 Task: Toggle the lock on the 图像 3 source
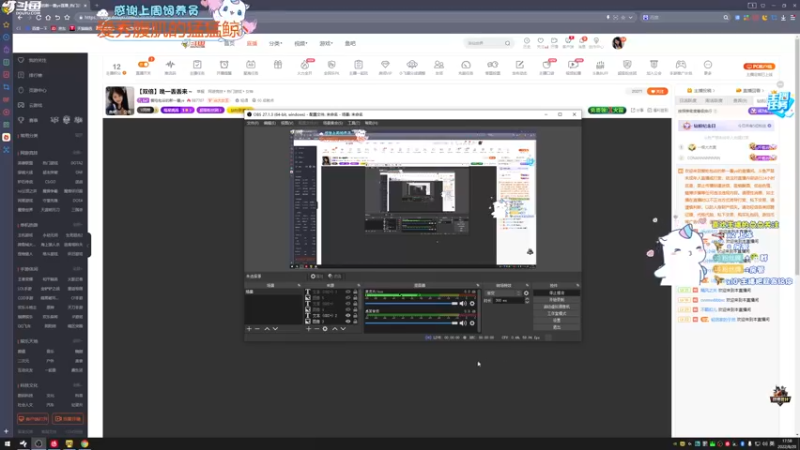(x=355, y=321)
